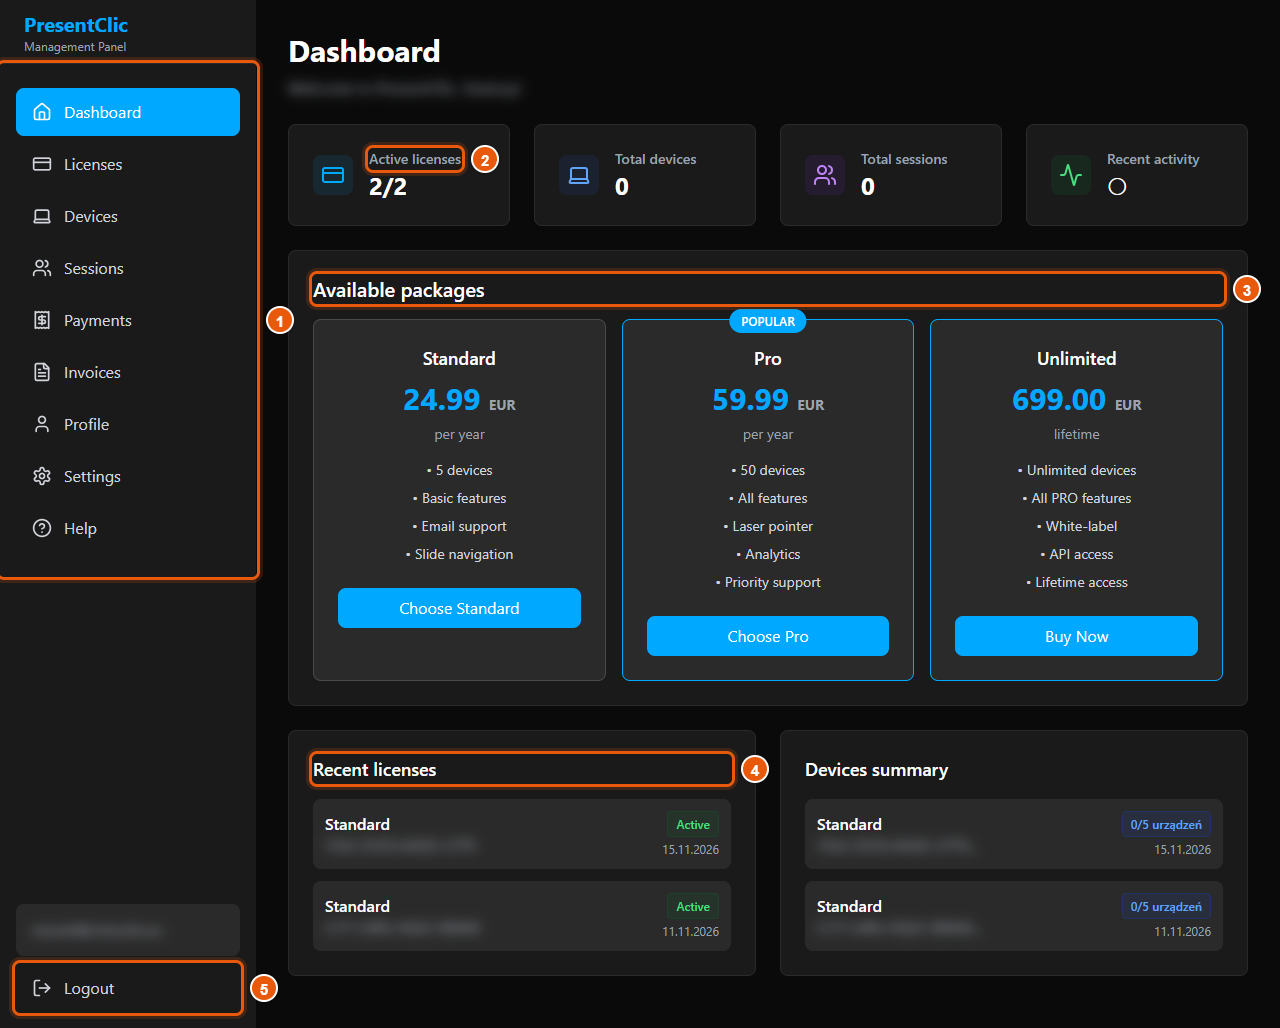Viewport: 1280px width, 1028px height.
Task: Go to the Profile page
Action: click(128, 424)
